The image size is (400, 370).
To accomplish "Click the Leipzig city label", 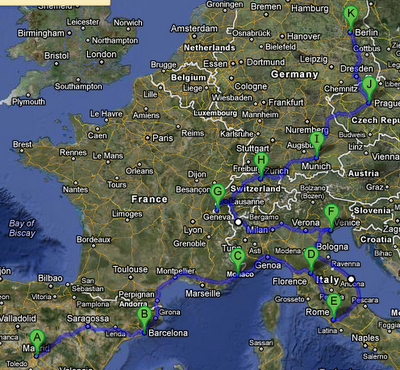I will pyautogui.click(x=313, y=59).
